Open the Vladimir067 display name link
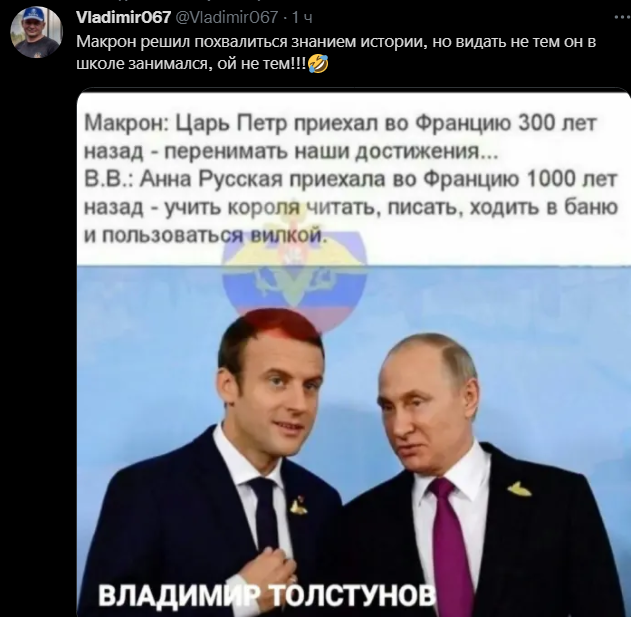Viewport: 631px width, 617px height. [x=124, y=17]
